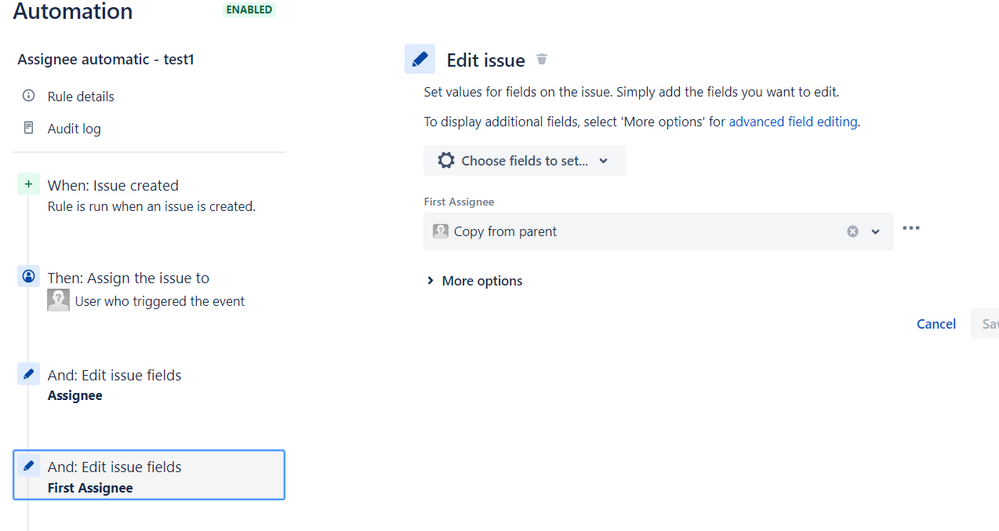Click the blue pencil icon next to Edit issue heading
999x531 pixels.
click(x=420, y=59)
